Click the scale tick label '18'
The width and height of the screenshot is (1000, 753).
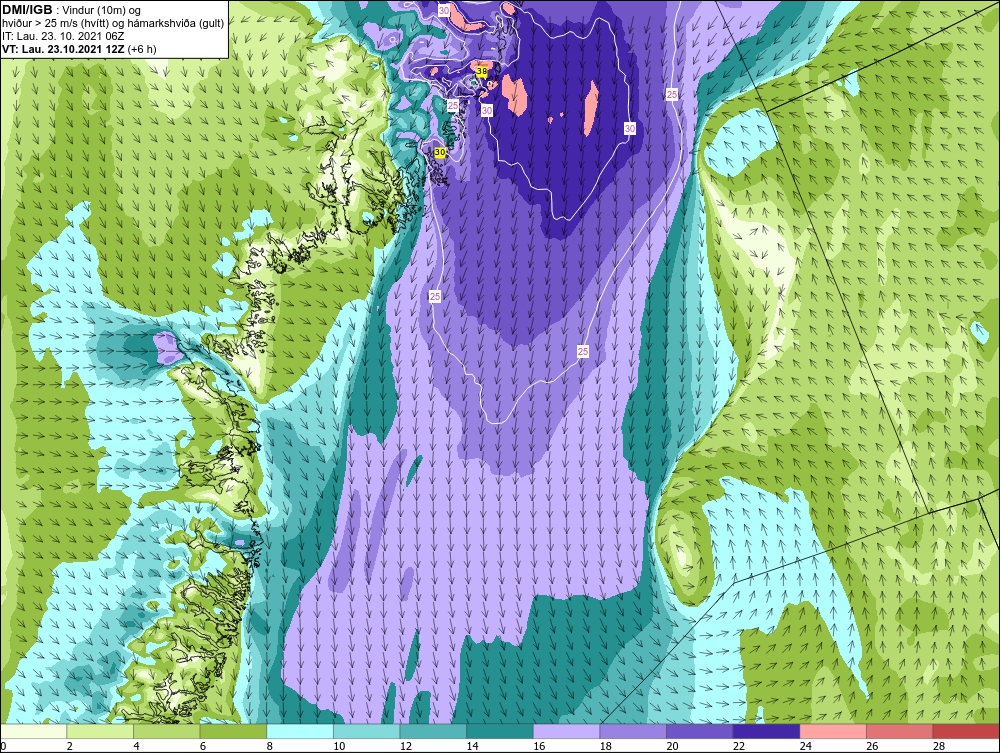pyautogui.click(x=605, y=746)
